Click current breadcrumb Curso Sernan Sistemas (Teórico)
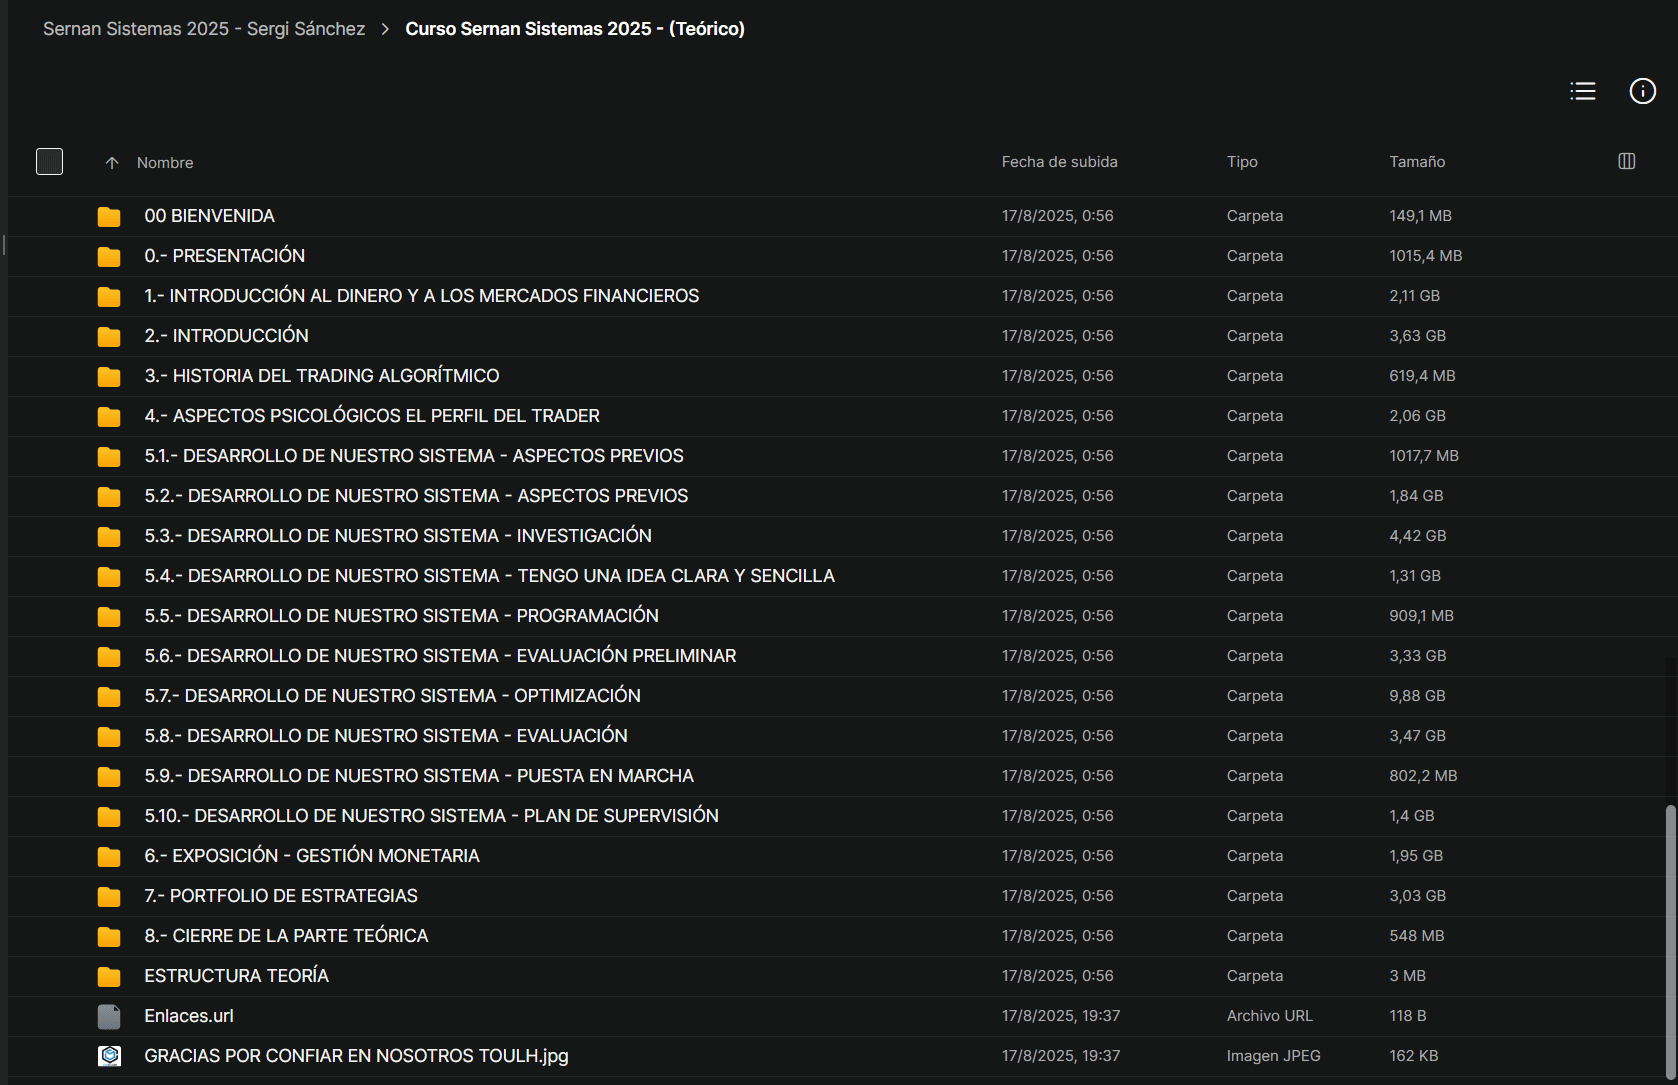The width and height of the screenshot is (1678, 1085). [x=575, y=29]
